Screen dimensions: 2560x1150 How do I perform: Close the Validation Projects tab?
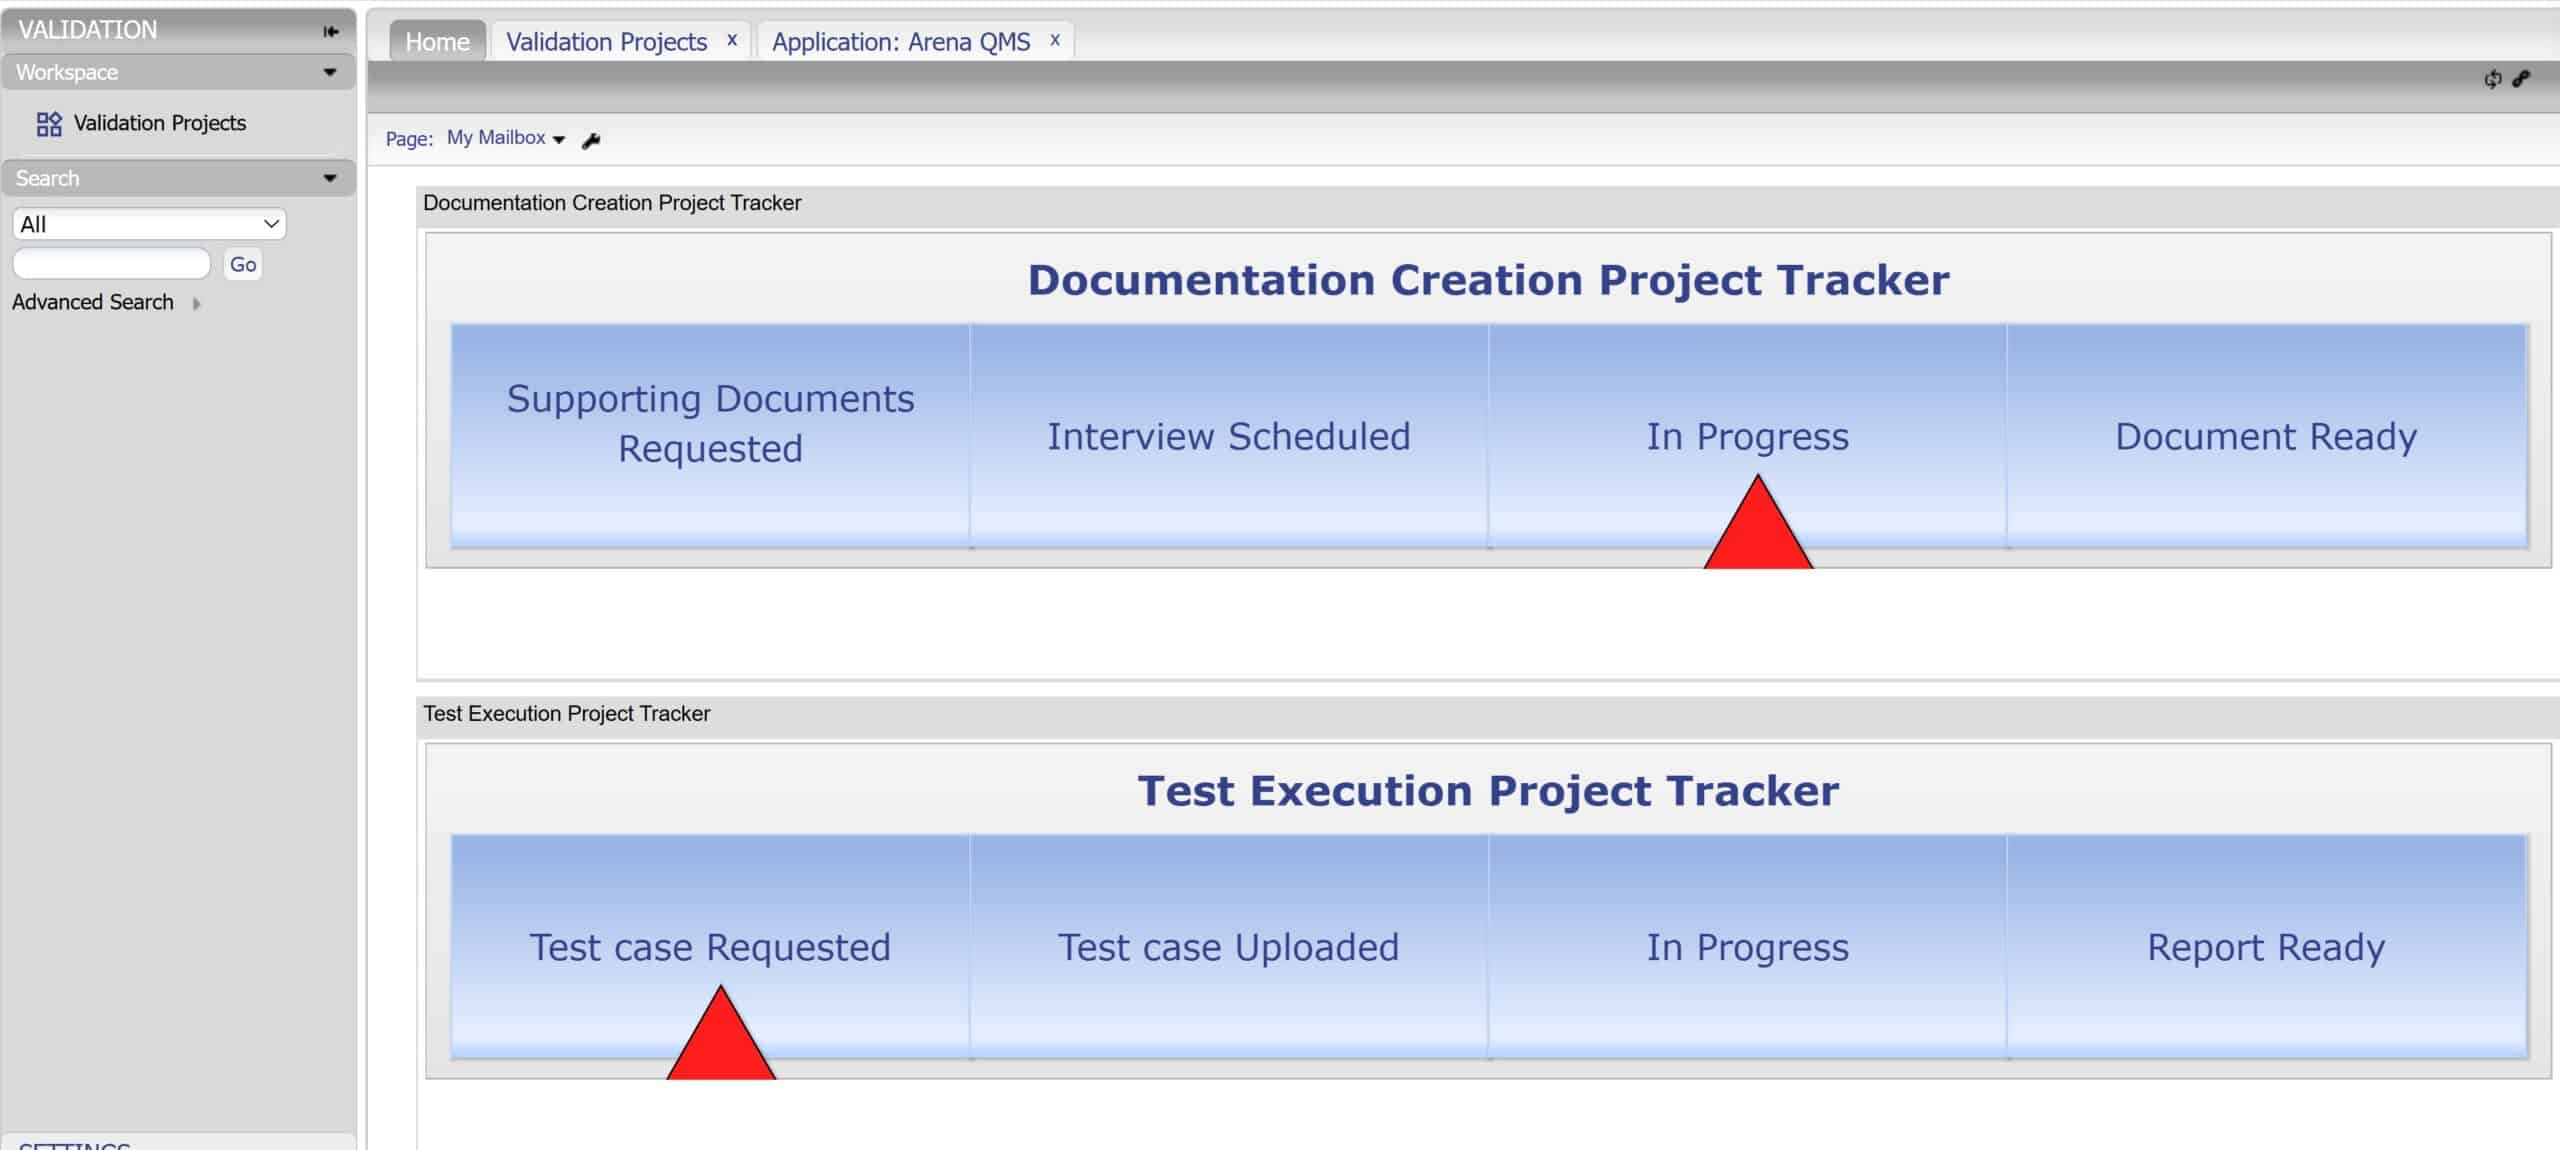pos(732,40)
